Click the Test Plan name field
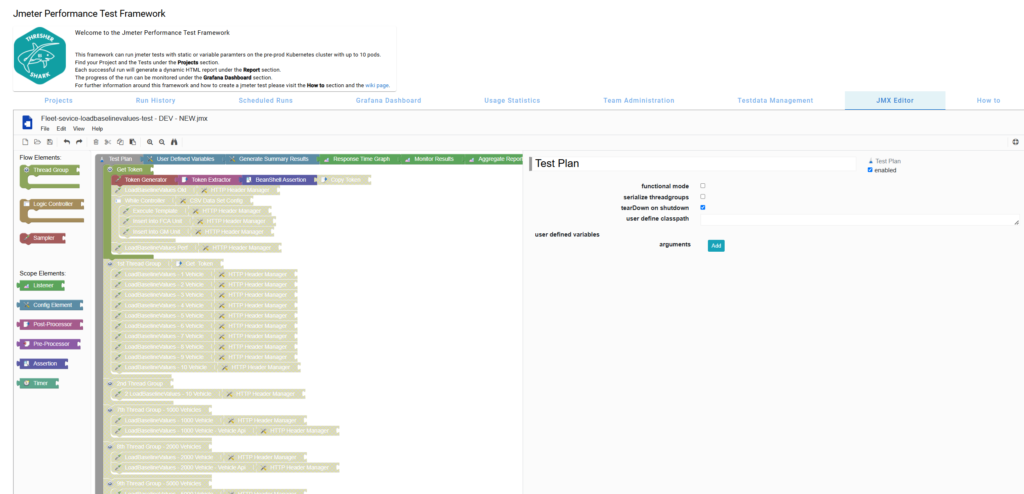The height and width of the screenshot is (494, 1024). [694, 164]
